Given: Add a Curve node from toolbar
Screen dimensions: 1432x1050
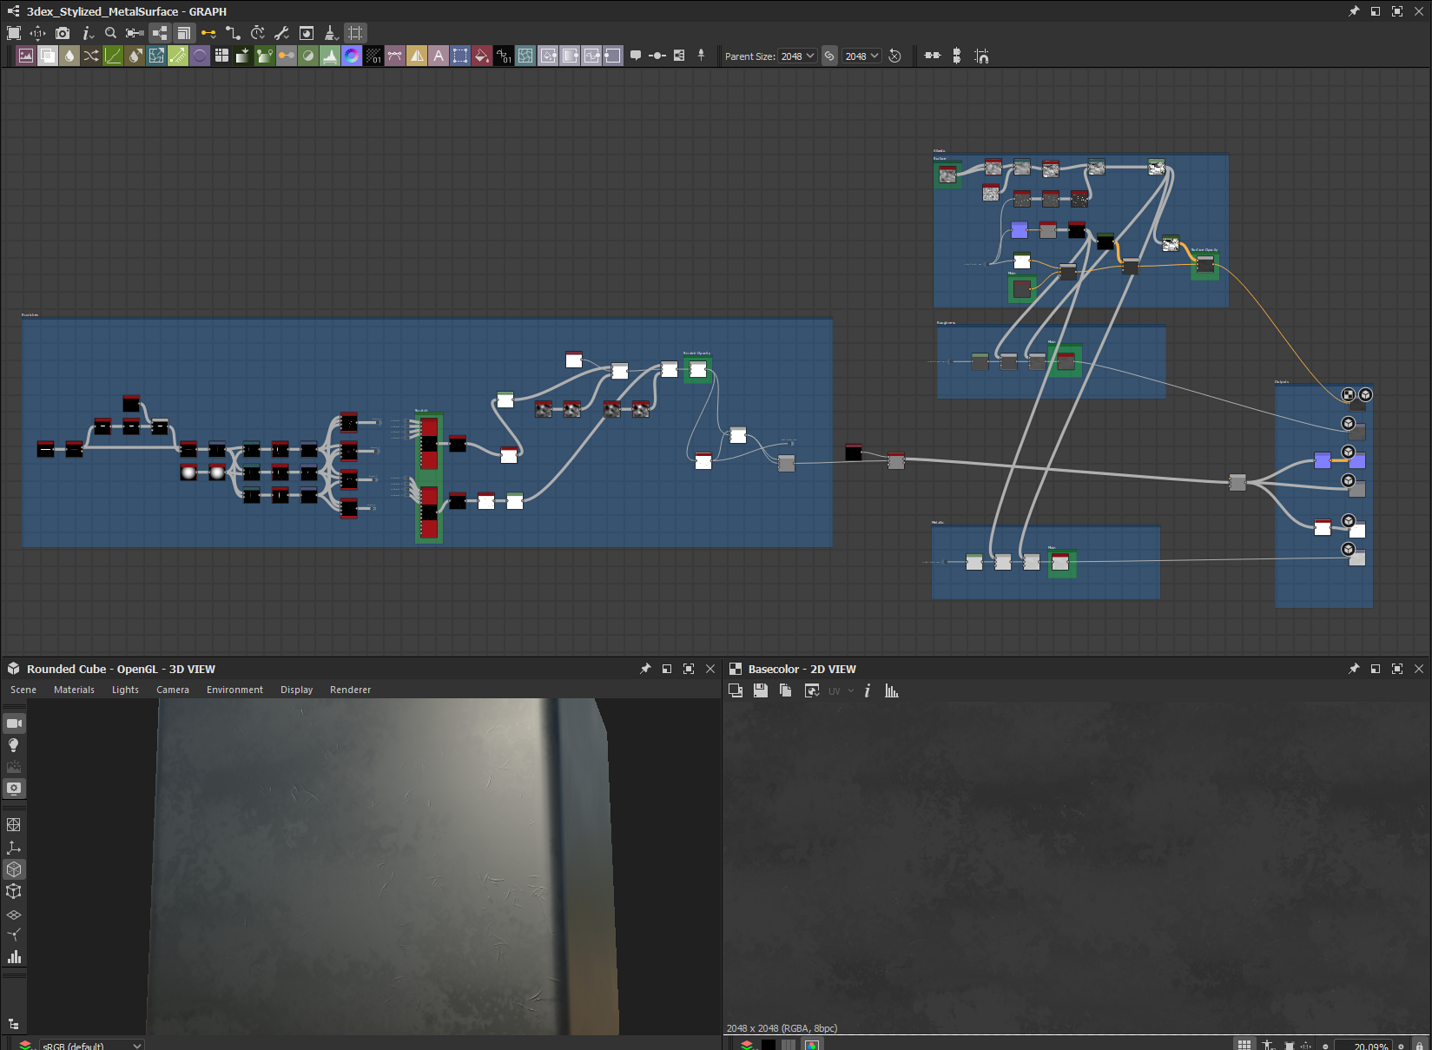Looking at the screenshot, I should [113, 56].
